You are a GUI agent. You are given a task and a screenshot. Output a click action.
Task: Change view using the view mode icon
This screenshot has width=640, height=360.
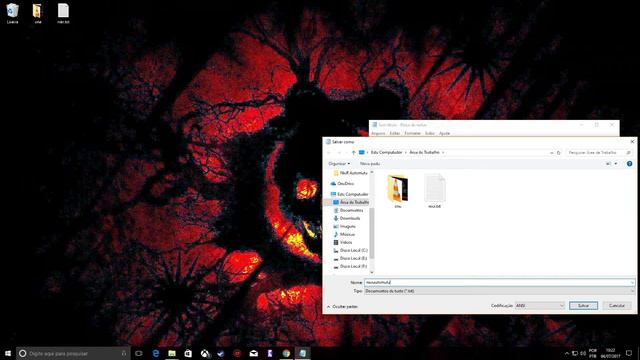tap(608, 164)
